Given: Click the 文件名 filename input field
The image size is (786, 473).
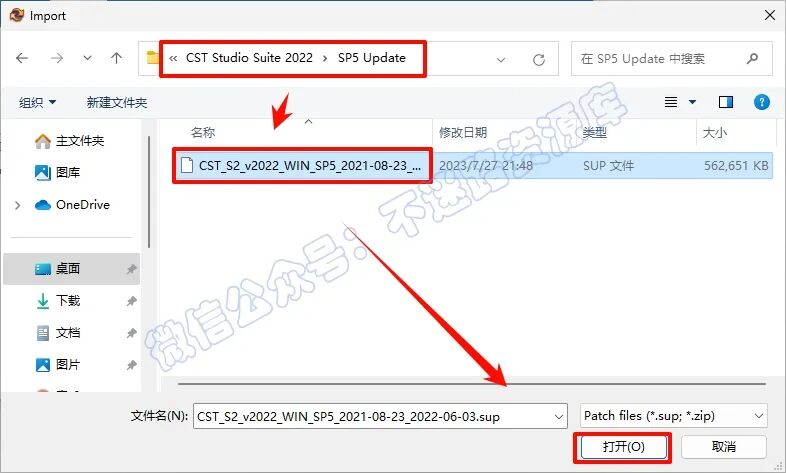Looking at the screenshot, I should pos(380,416).
